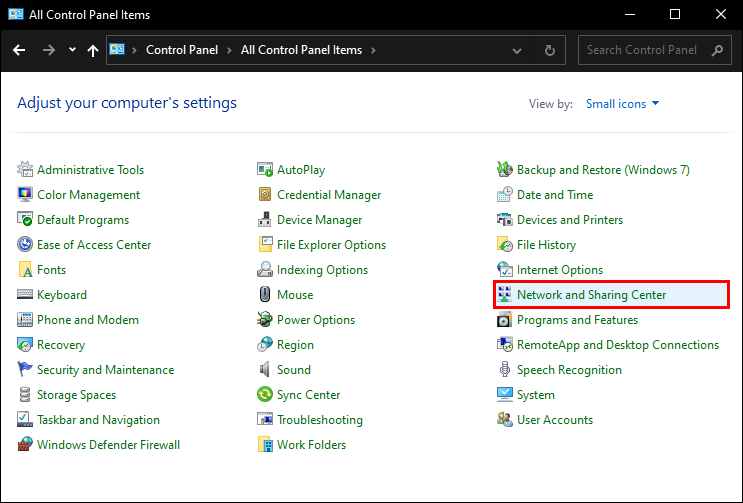Image resolution: width=743 pixels, height=503 pixels.
Task: Open Devices and Printers link
Action: [570, 220]
